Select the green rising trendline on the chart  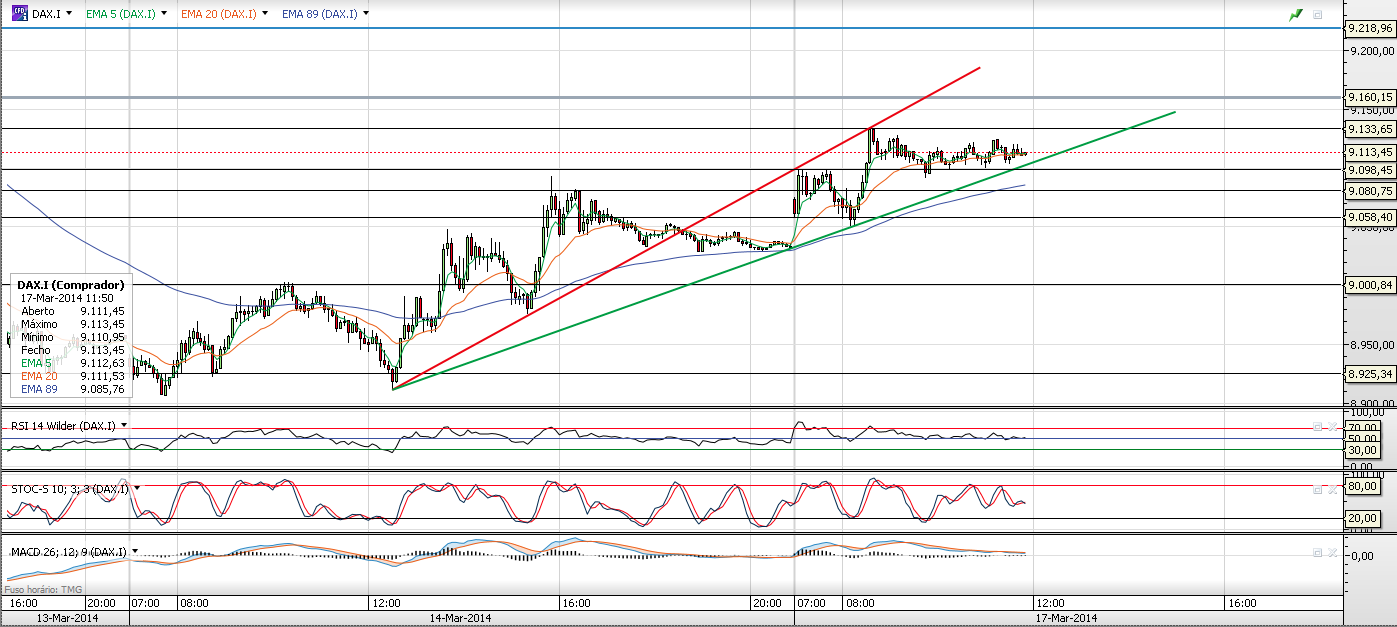tap(784, 250)
